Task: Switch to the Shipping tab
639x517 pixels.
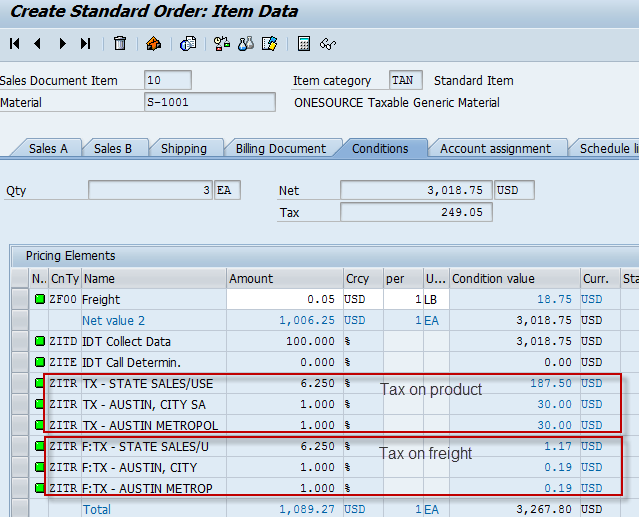Action: tap(184, 148)
